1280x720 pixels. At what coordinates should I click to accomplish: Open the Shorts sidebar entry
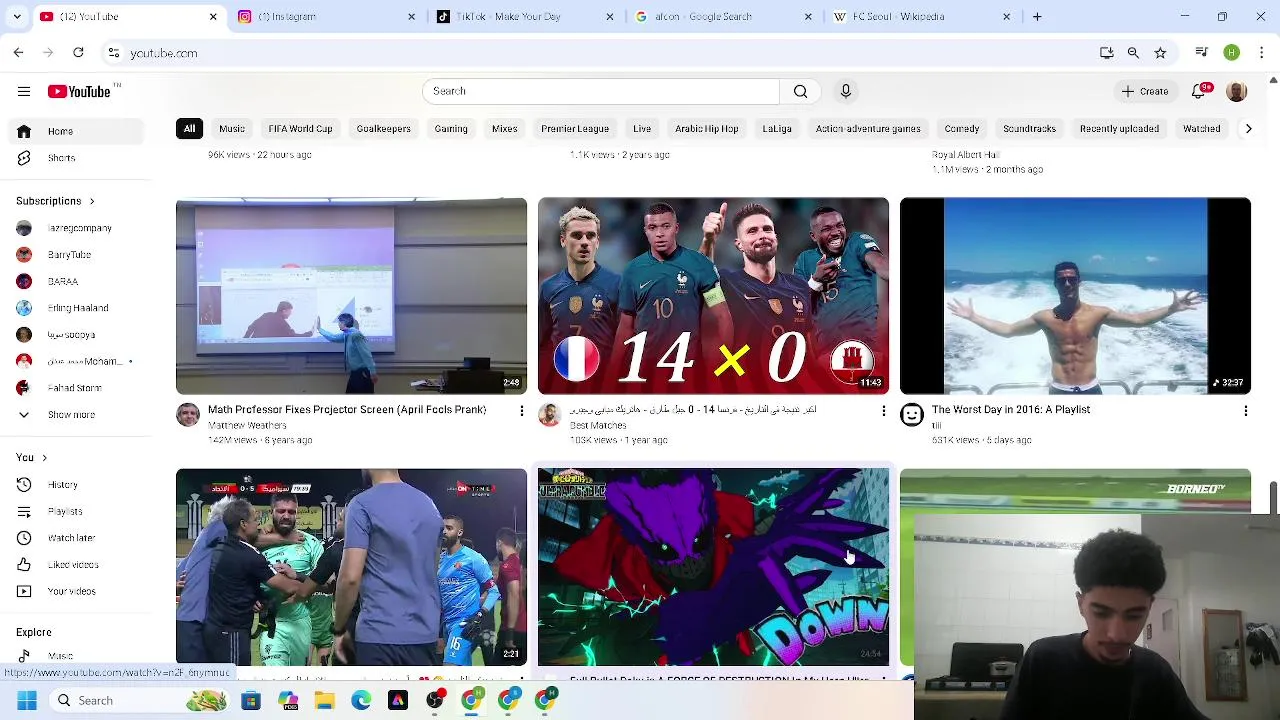click(x=75, y=158)
